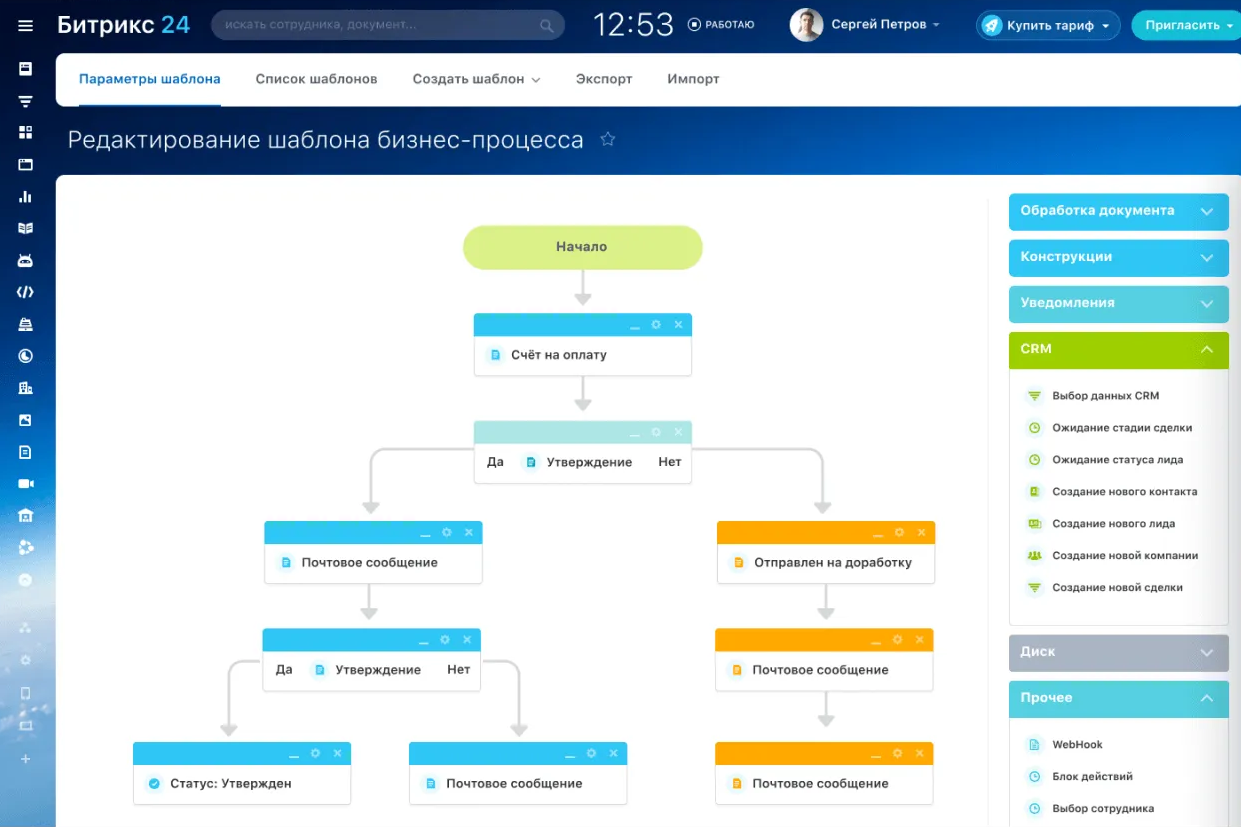The width and height of the screenshot is (1241, 827).
Task: Open settings gear on Счёт на оплату block
Action: [656, 325]
